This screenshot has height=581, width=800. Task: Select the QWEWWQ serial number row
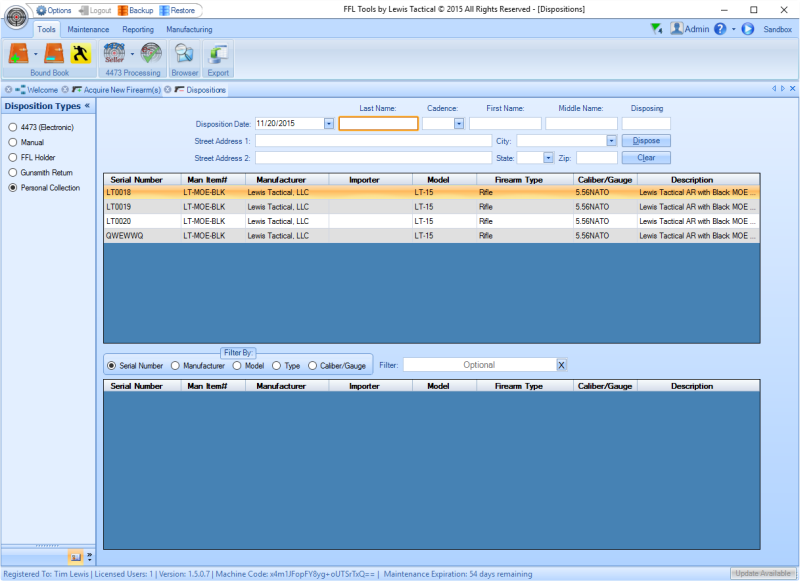coord(431,236)
